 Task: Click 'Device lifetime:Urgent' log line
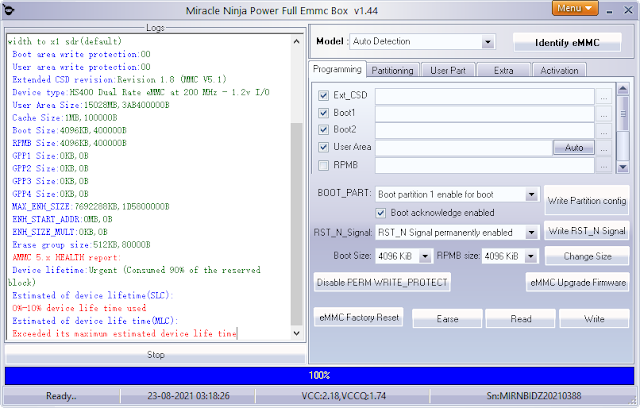pos(136,270)
